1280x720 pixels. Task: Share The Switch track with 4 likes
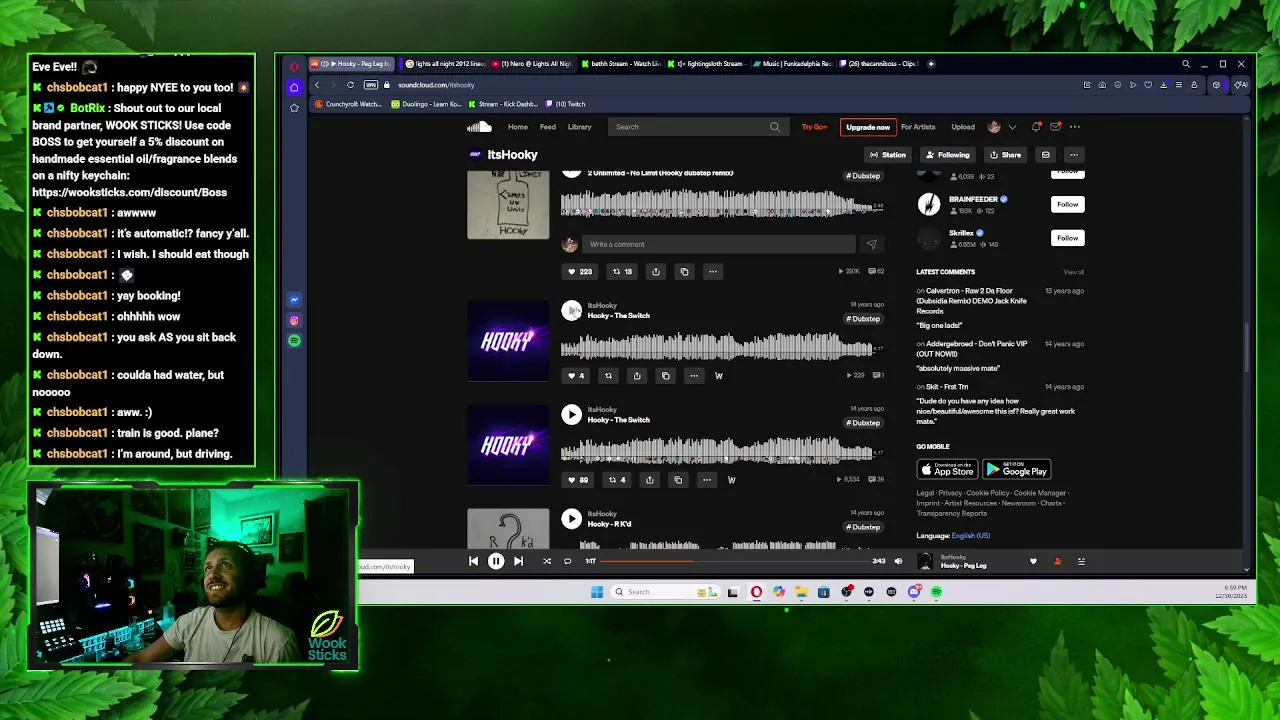coord(637,376)
